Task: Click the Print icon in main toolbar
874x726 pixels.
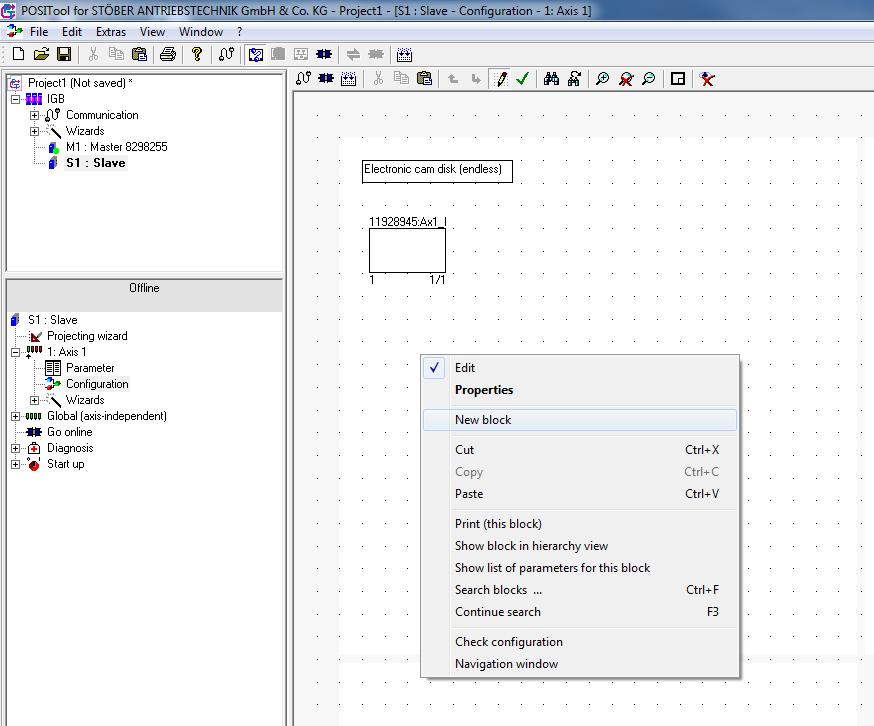Action: (168, 54)
